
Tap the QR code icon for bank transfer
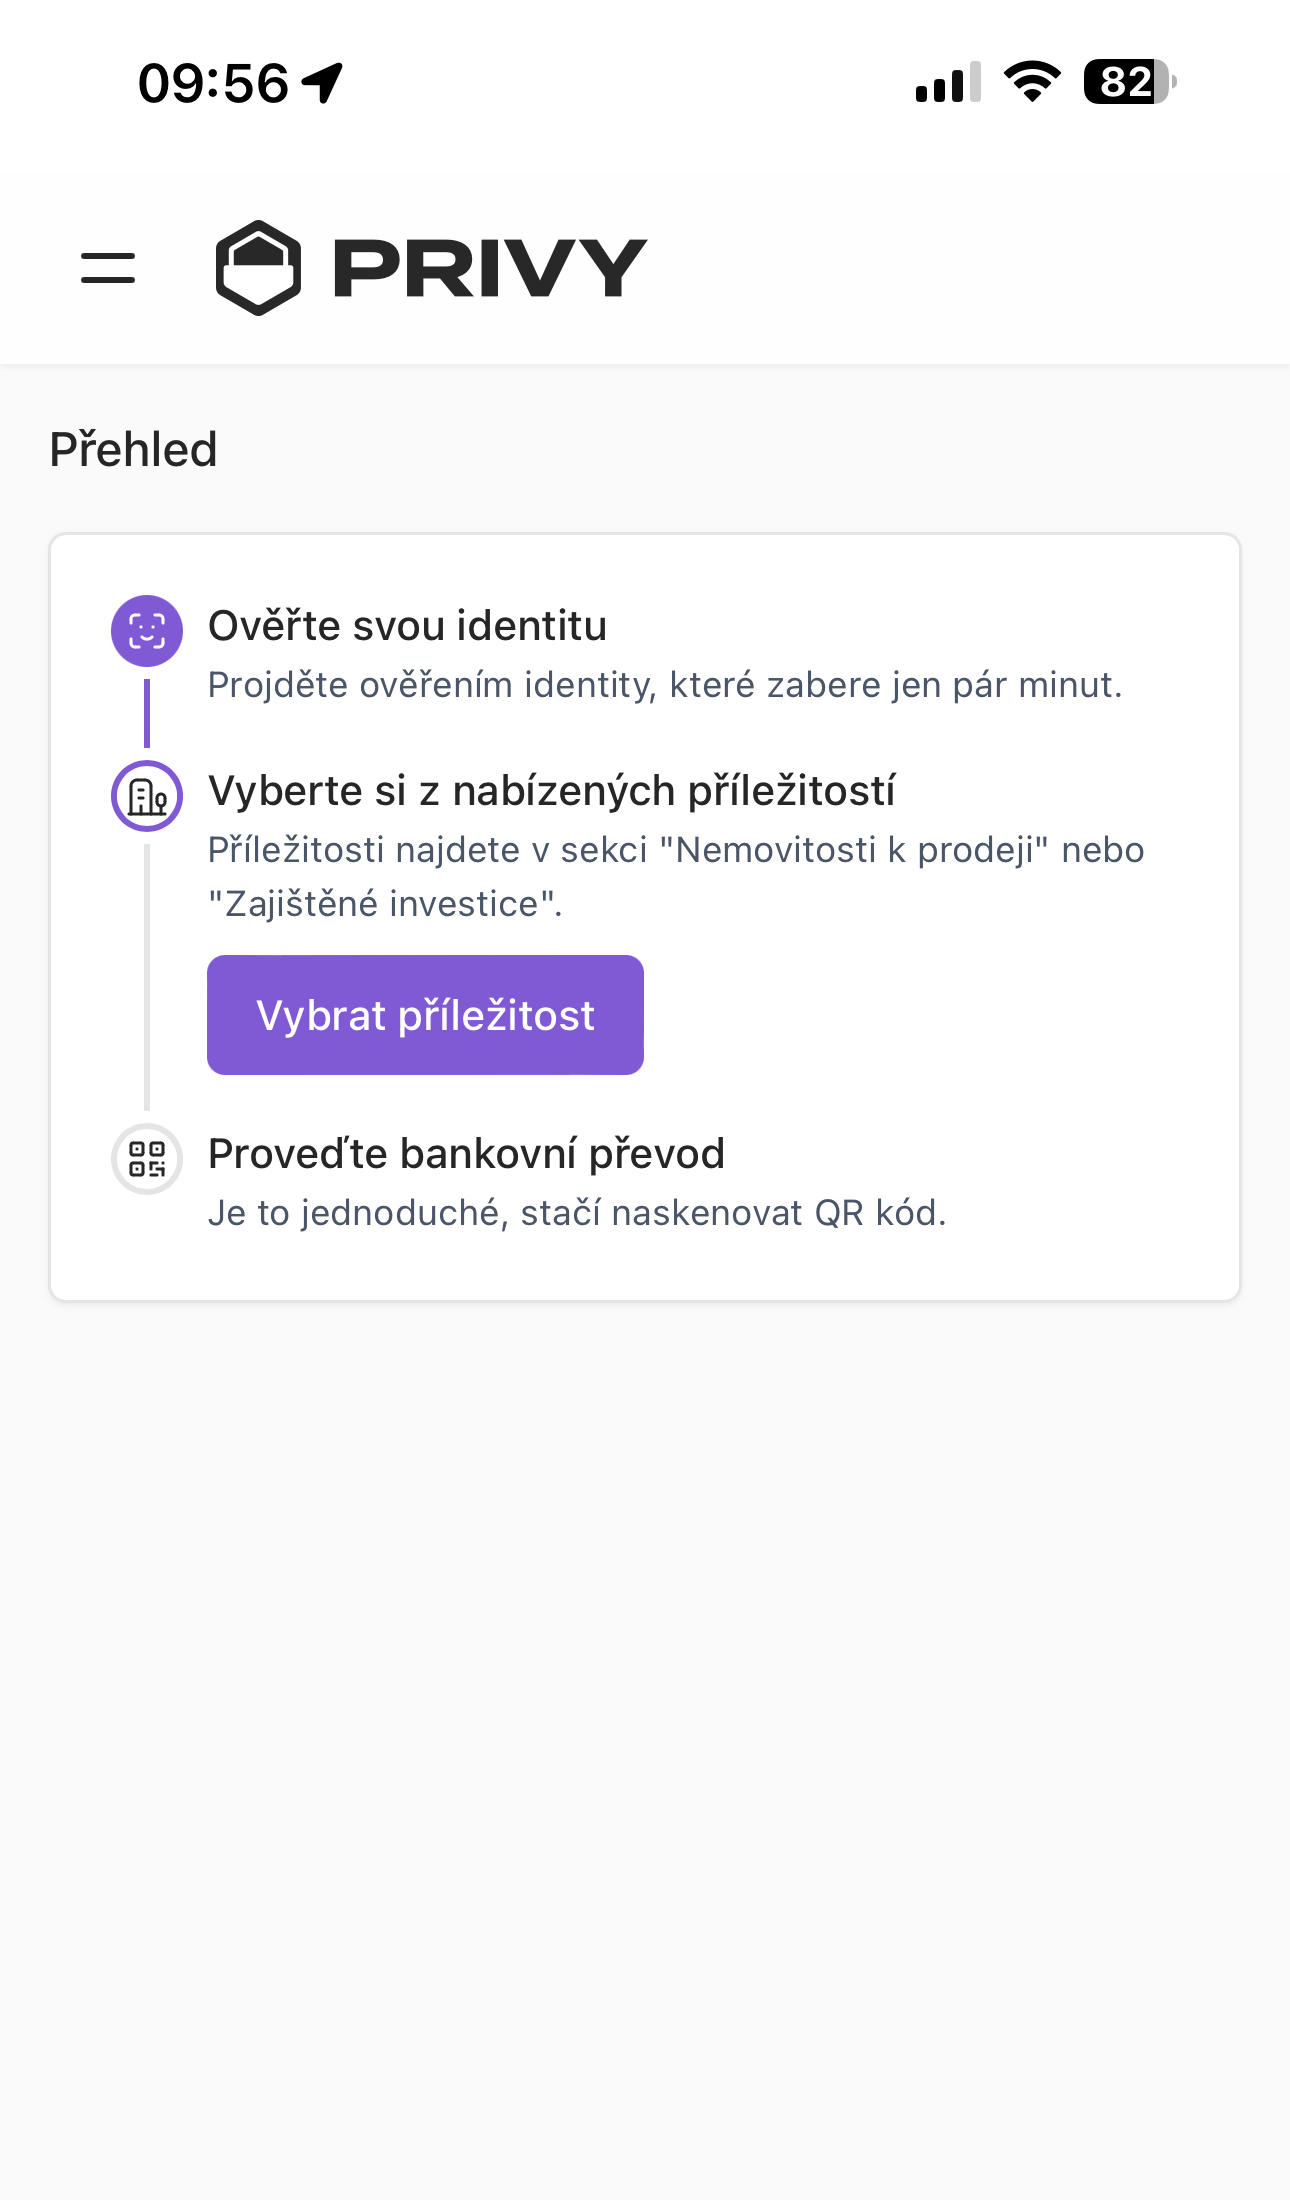pyautogui.click(x=146, y=1160)
